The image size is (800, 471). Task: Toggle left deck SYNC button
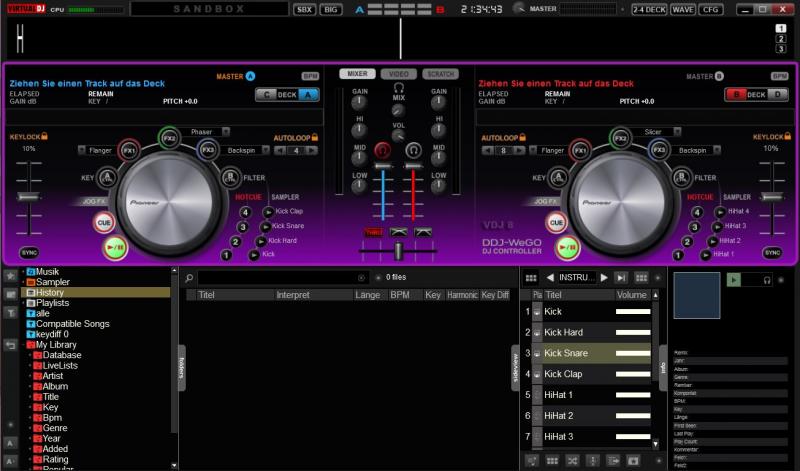[x=30, y=253]
